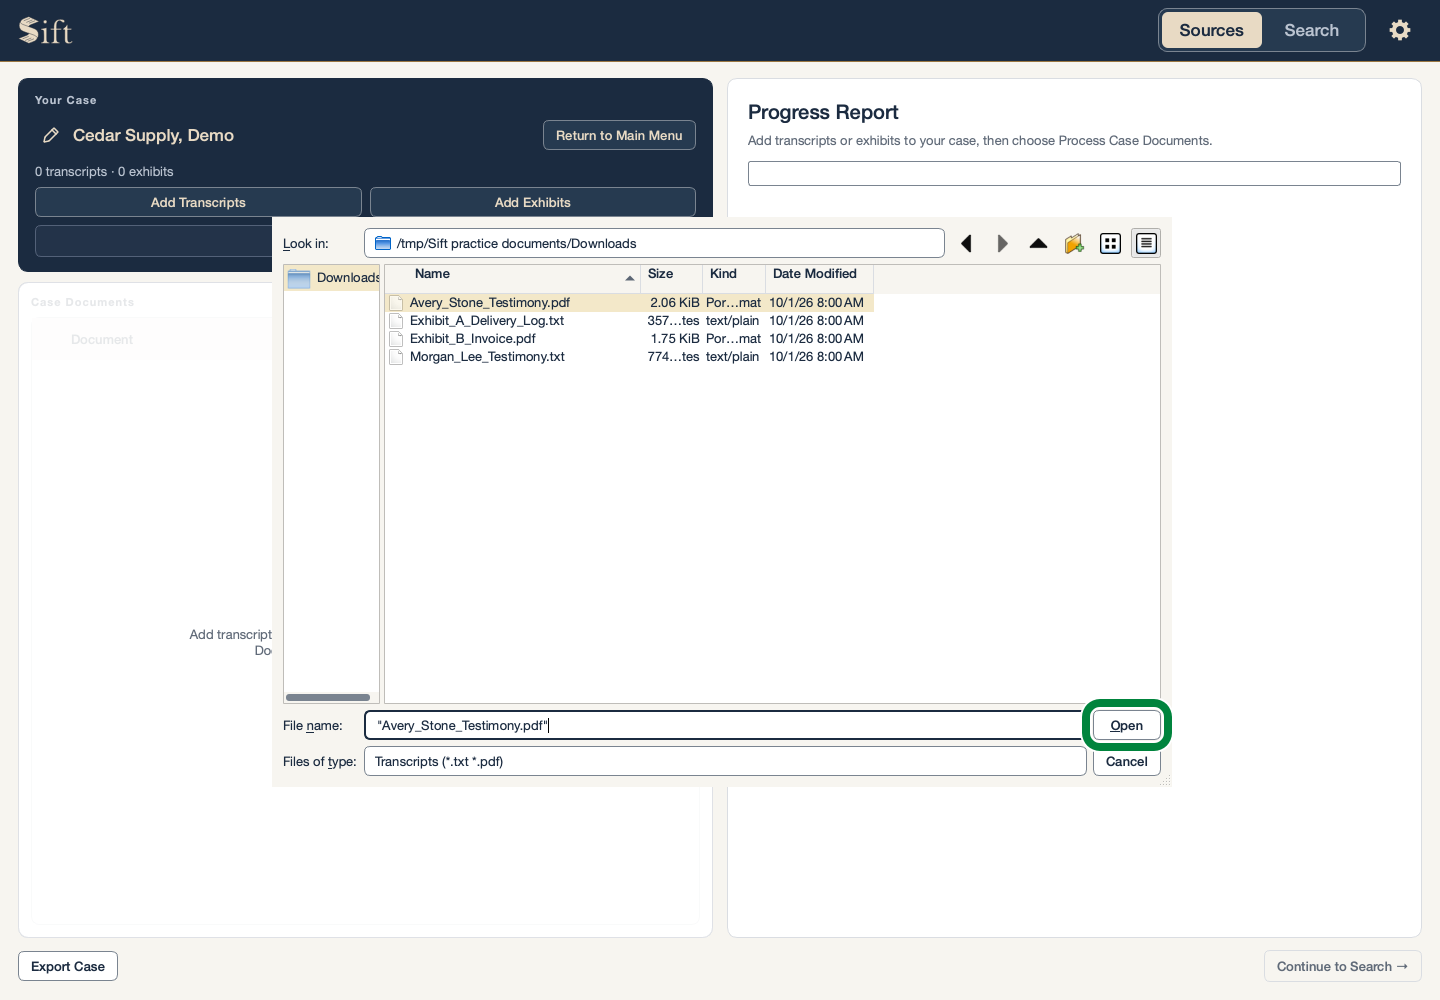Switch to the Search tab
The image size is (1440, 1000).
point(1311,30)
